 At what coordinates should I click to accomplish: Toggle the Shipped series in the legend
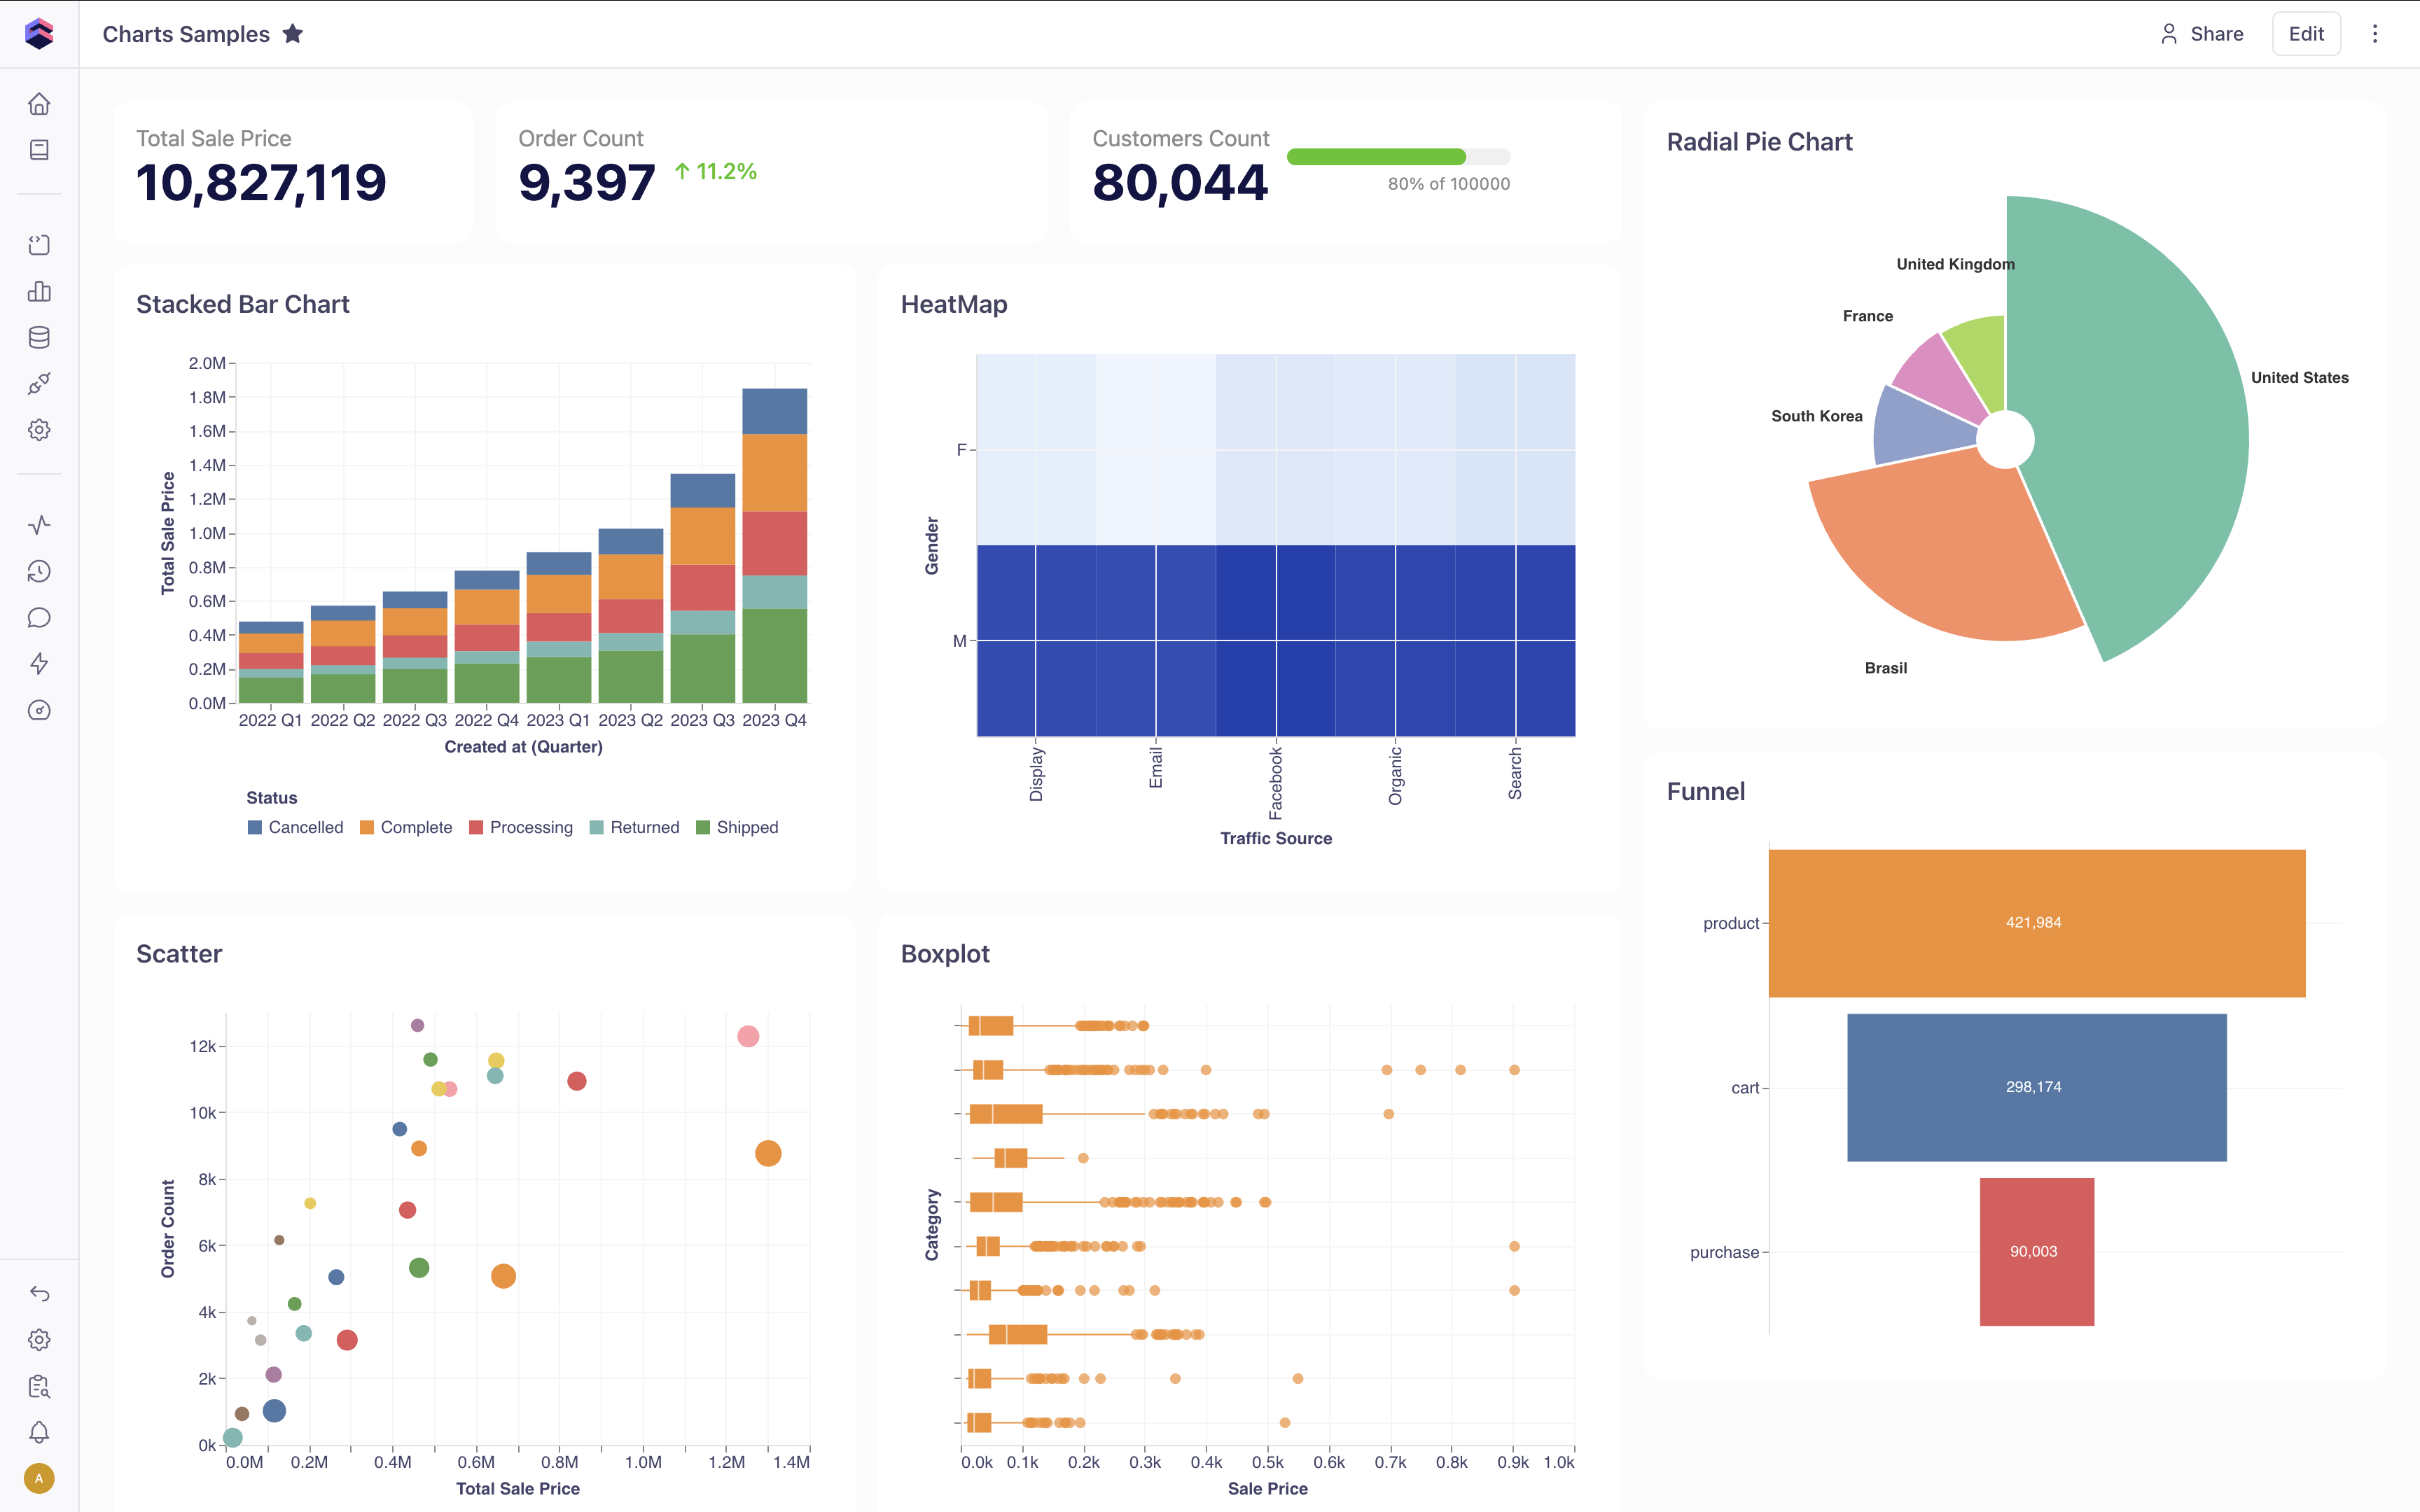738,827
